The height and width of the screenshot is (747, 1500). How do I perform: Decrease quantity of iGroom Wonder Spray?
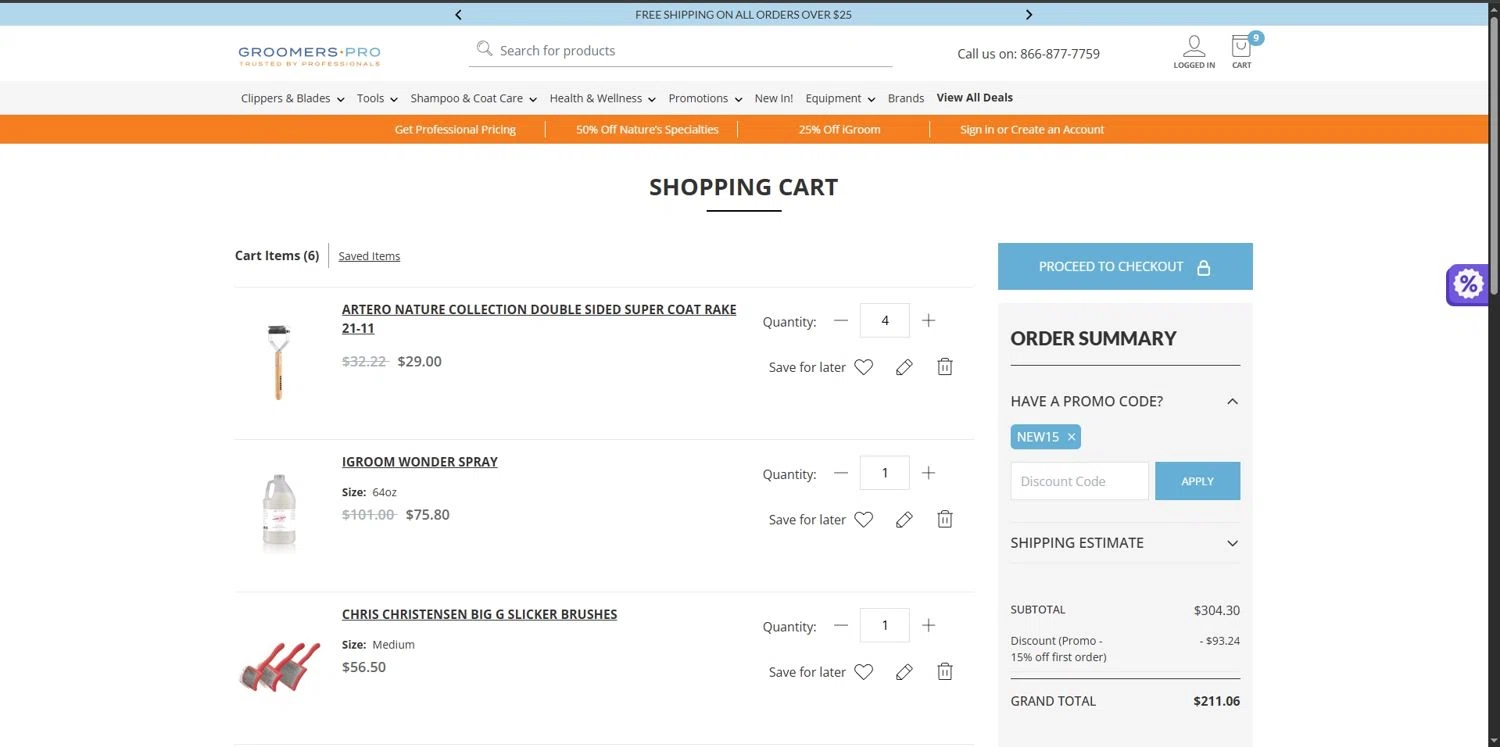(x=840, y=473)
